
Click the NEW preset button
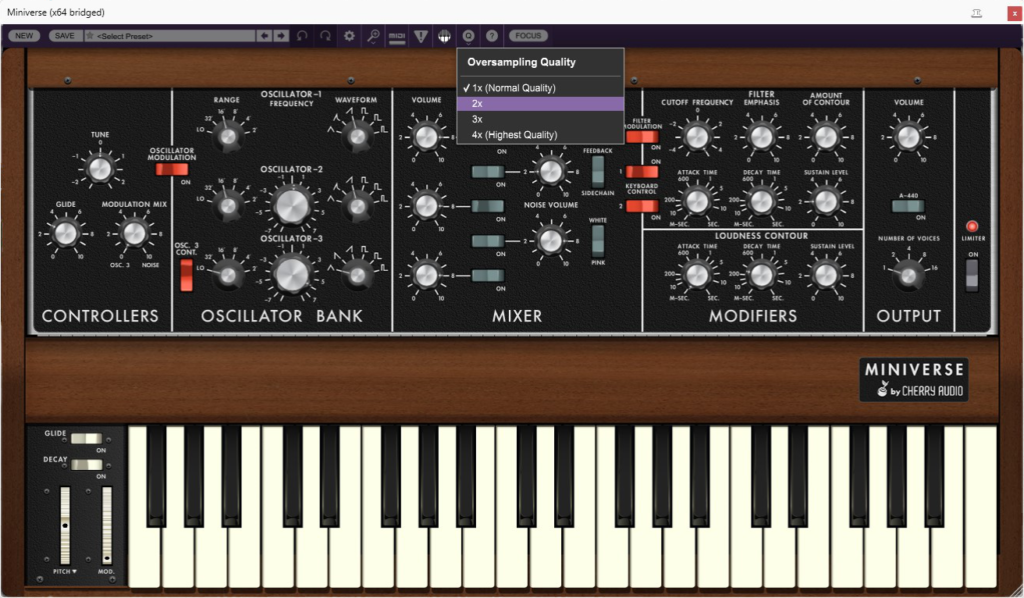point(24,36)
